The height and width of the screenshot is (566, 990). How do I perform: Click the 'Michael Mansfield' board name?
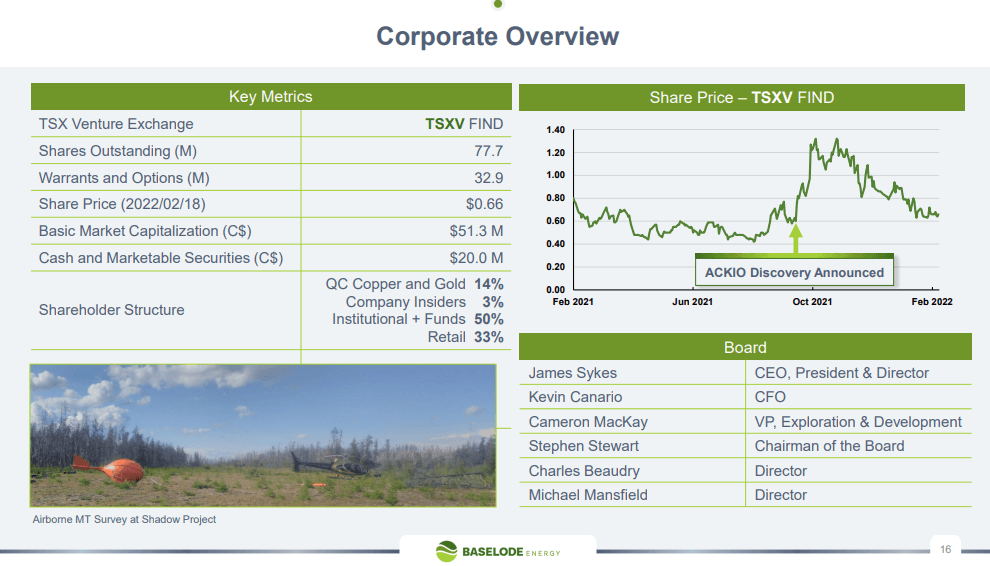point(588,495)
